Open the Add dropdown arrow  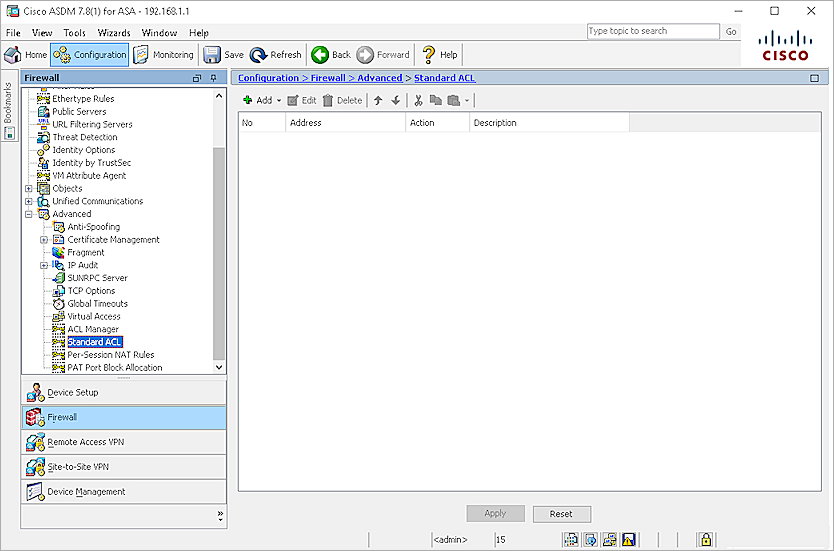point(279,101)
